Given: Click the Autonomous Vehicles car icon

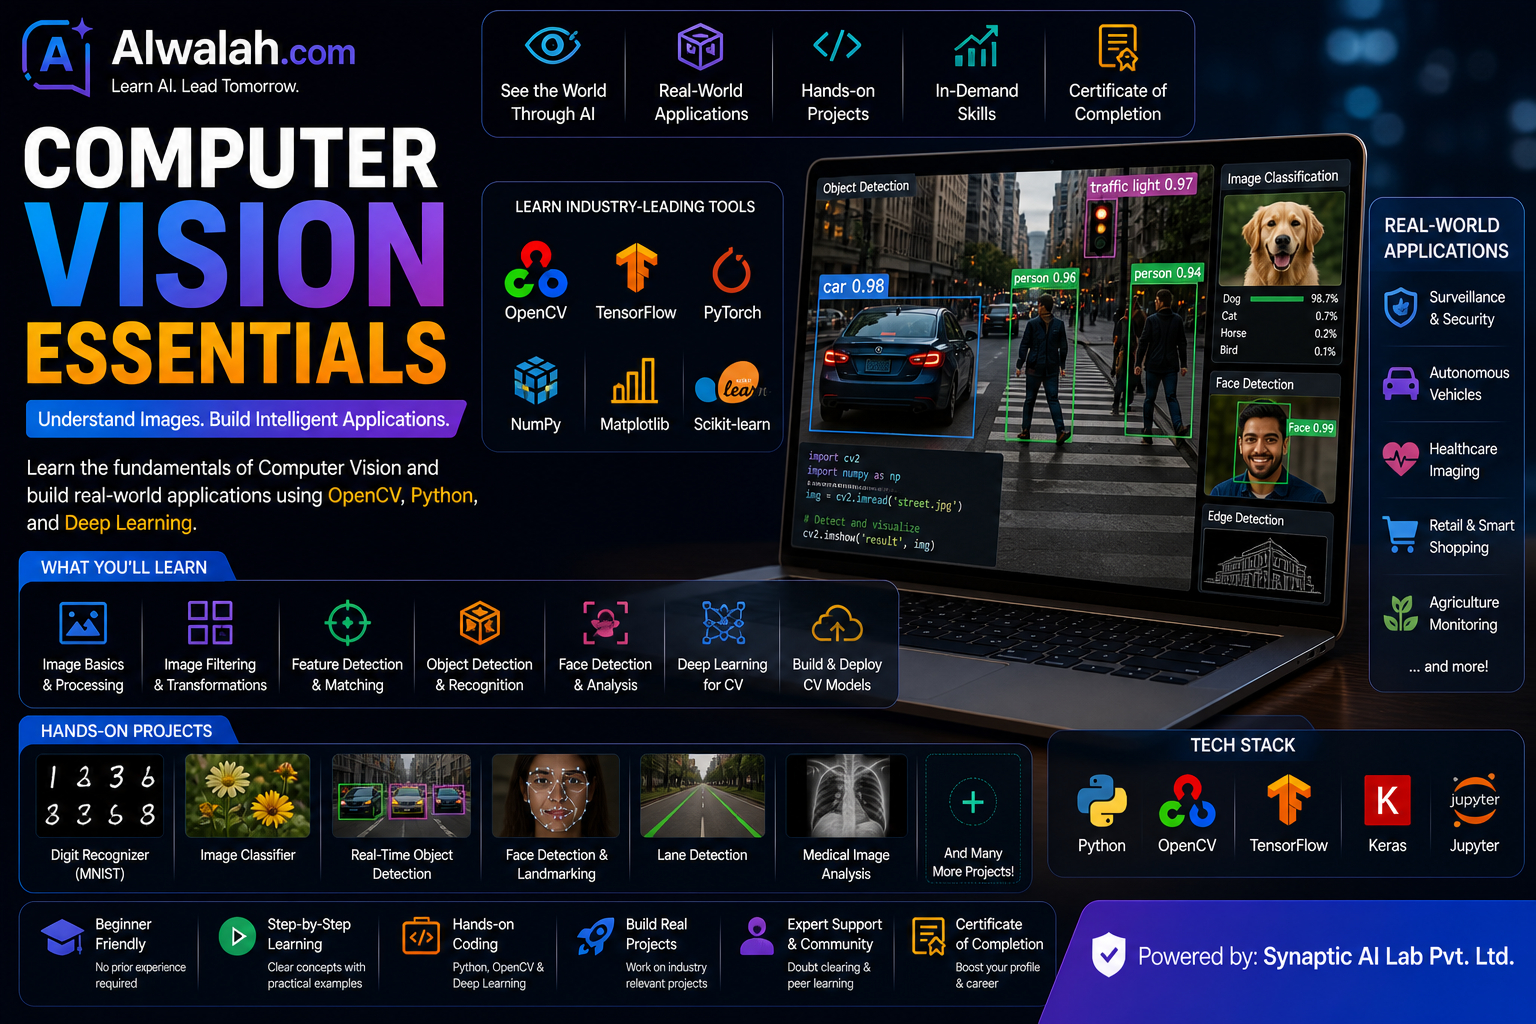Looking at the screenshot, I should (1400, 383).
